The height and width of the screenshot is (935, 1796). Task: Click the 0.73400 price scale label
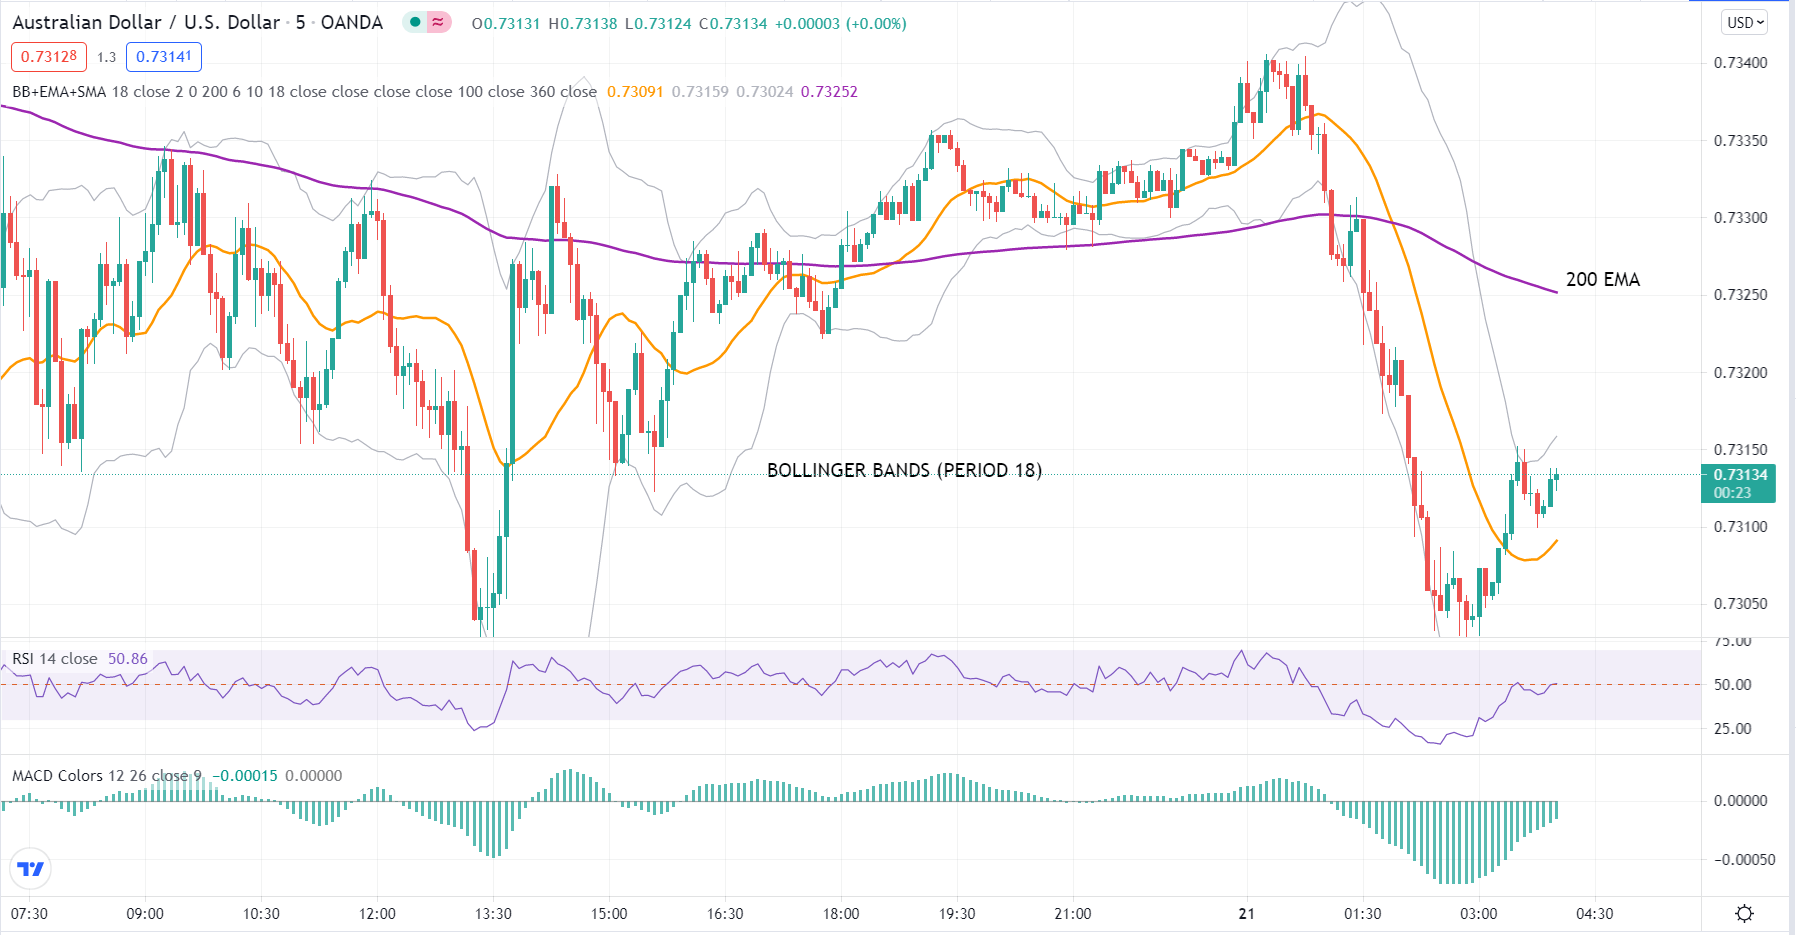coord(1740,63)
